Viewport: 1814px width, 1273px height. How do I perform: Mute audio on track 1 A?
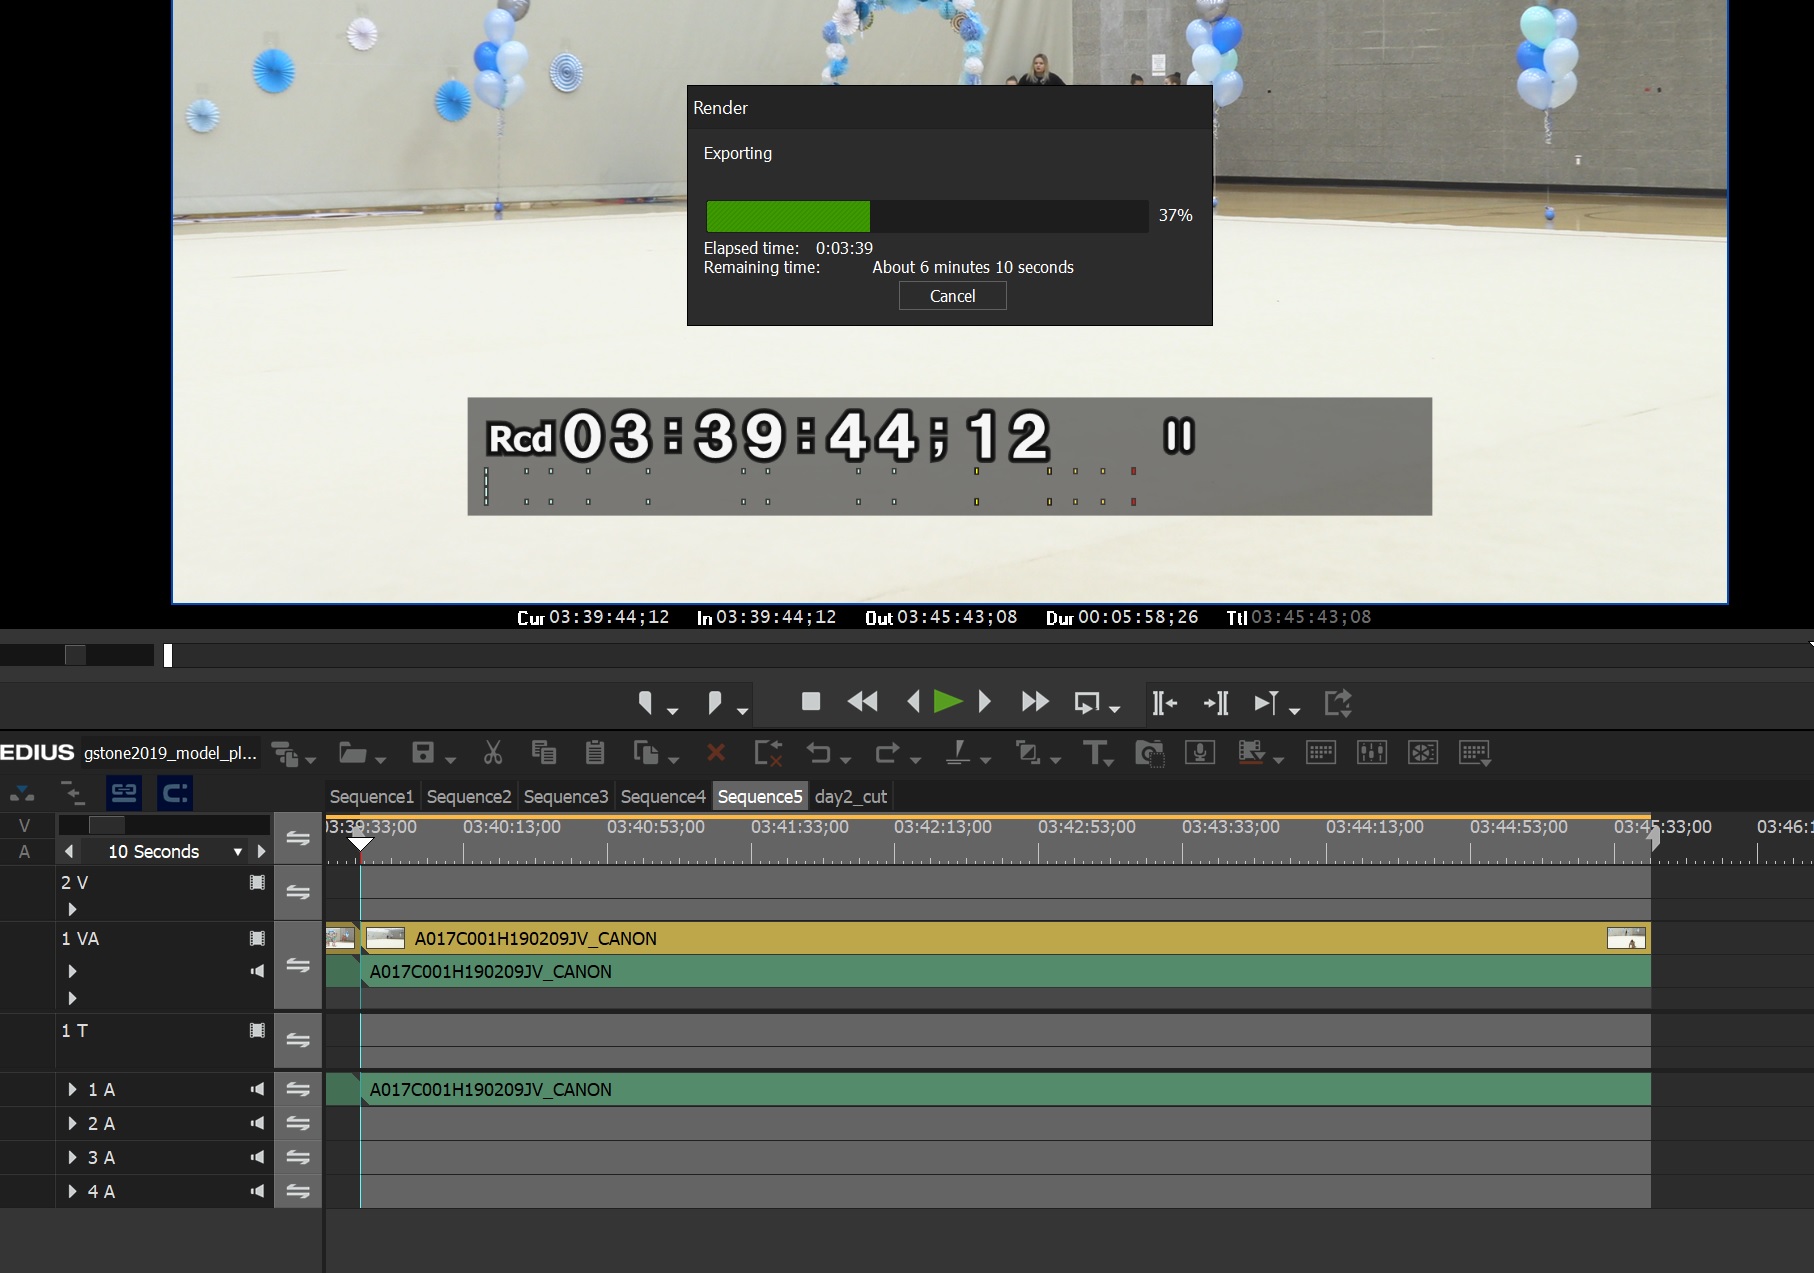(257, 1090)
